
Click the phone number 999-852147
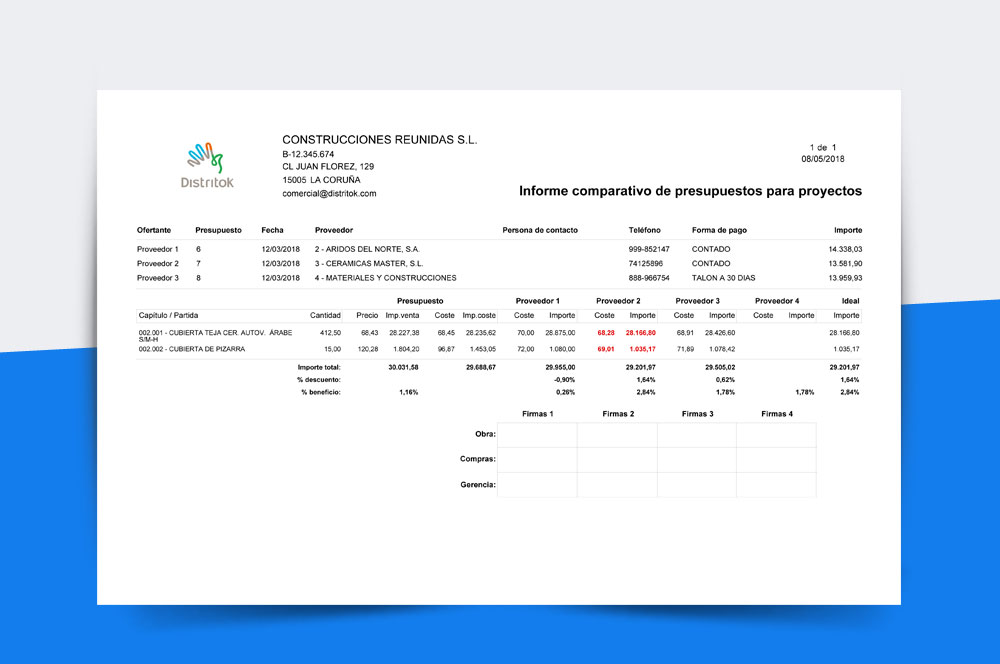pos(649,248)
